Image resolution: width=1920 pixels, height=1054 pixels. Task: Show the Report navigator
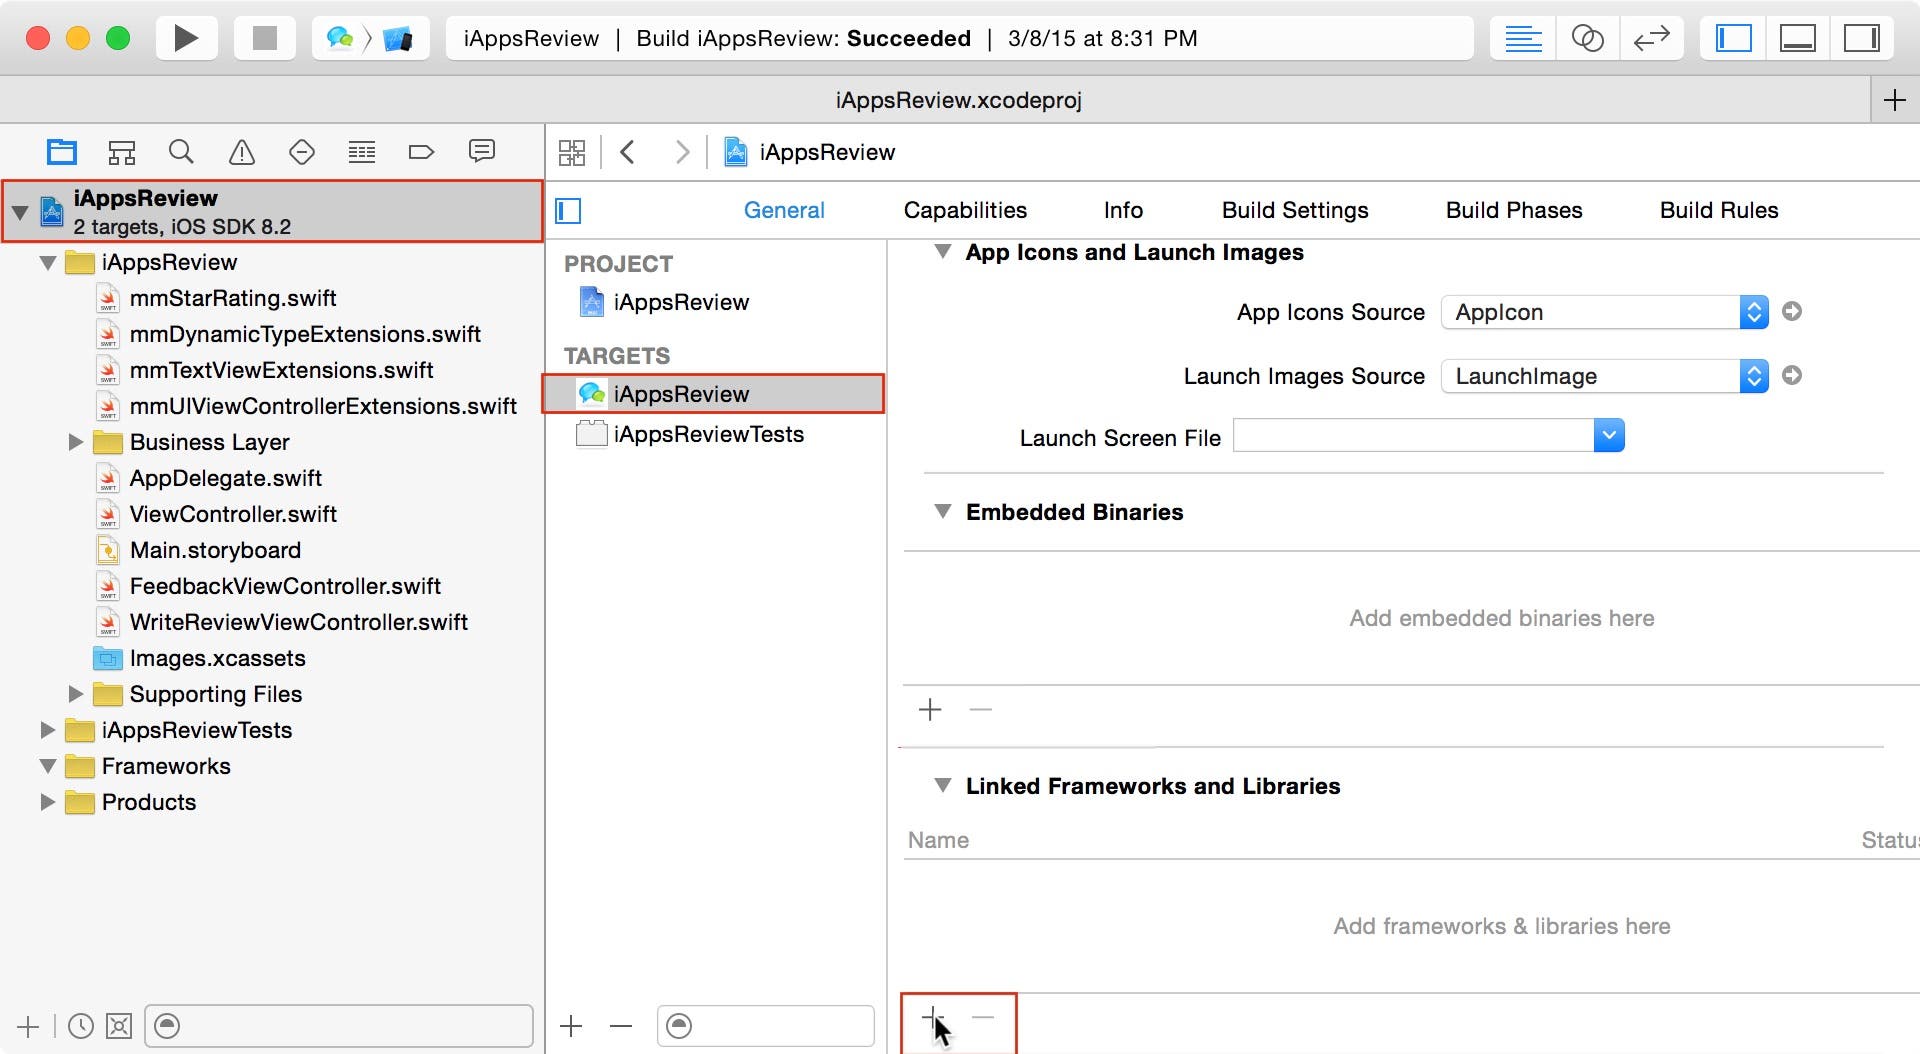pyautogui.click(x=481, y=152)
